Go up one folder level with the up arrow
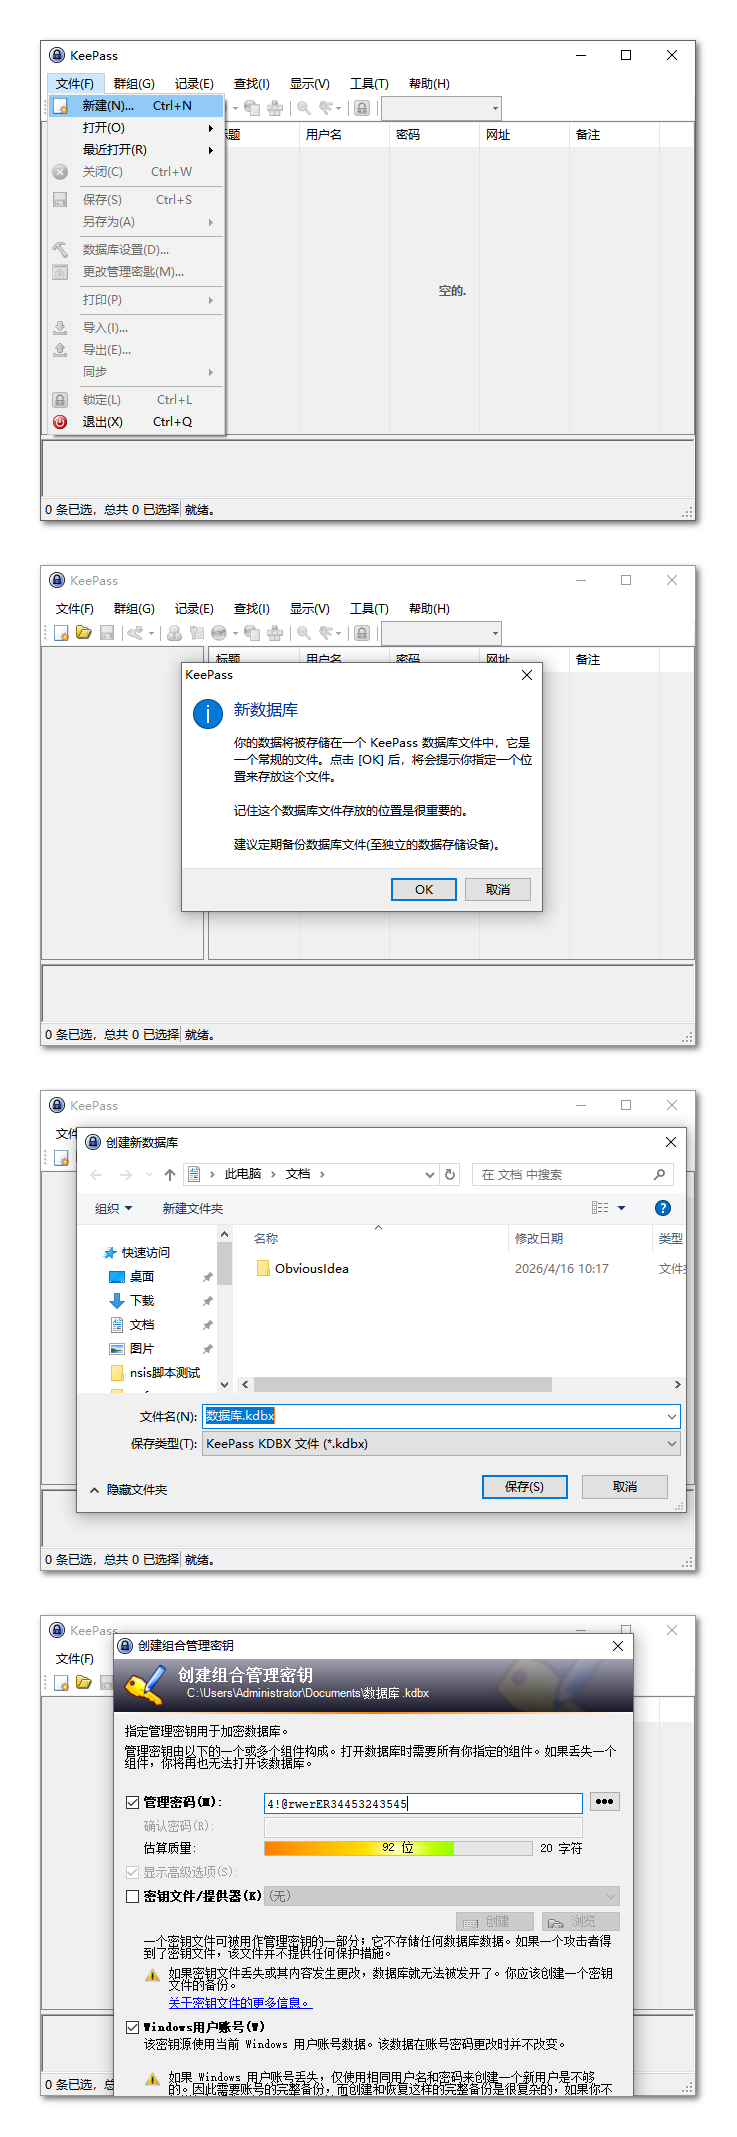 point(170,1174)
